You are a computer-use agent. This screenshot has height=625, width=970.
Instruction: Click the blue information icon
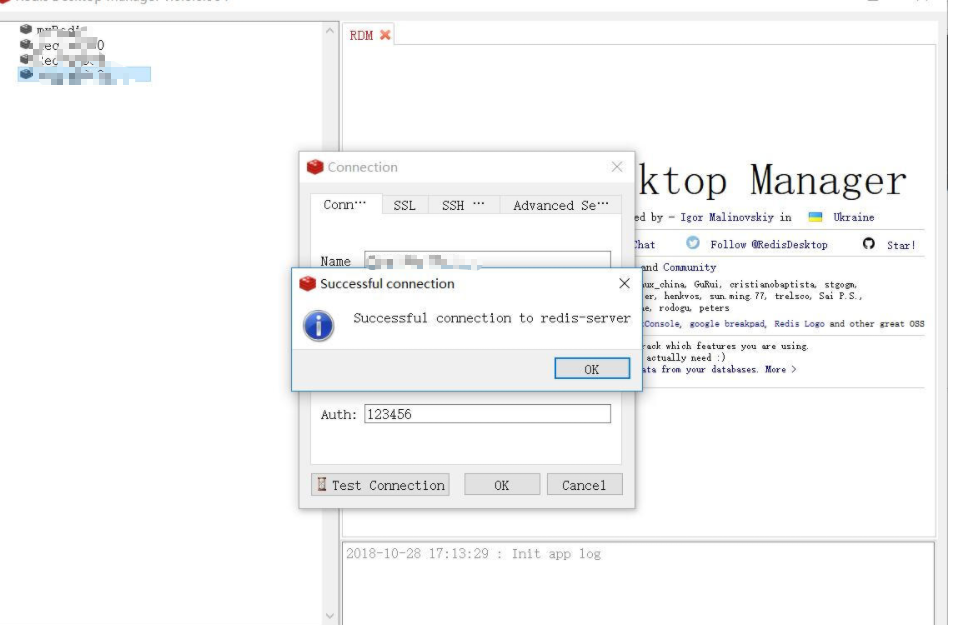click(x=319, y=325)
